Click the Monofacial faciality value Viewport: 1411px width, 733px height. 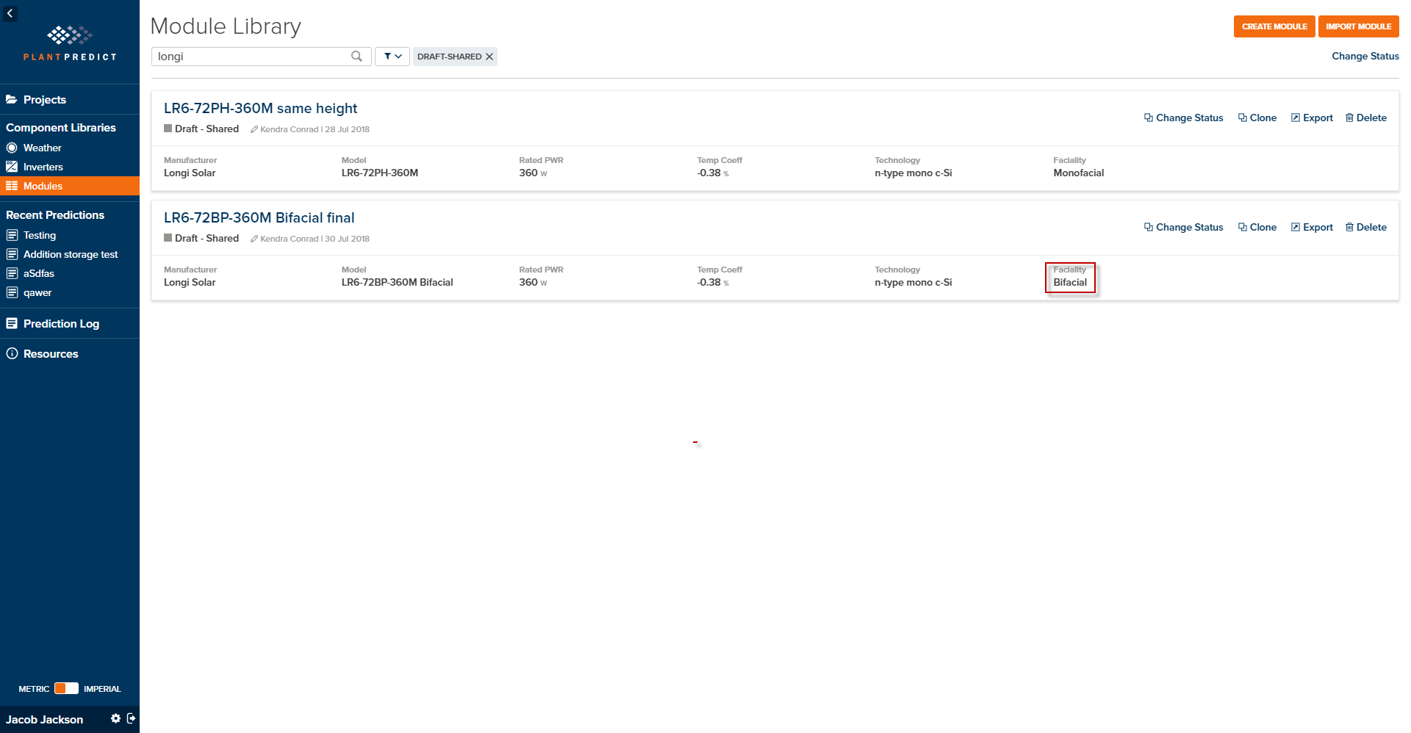click(1078, 173)
